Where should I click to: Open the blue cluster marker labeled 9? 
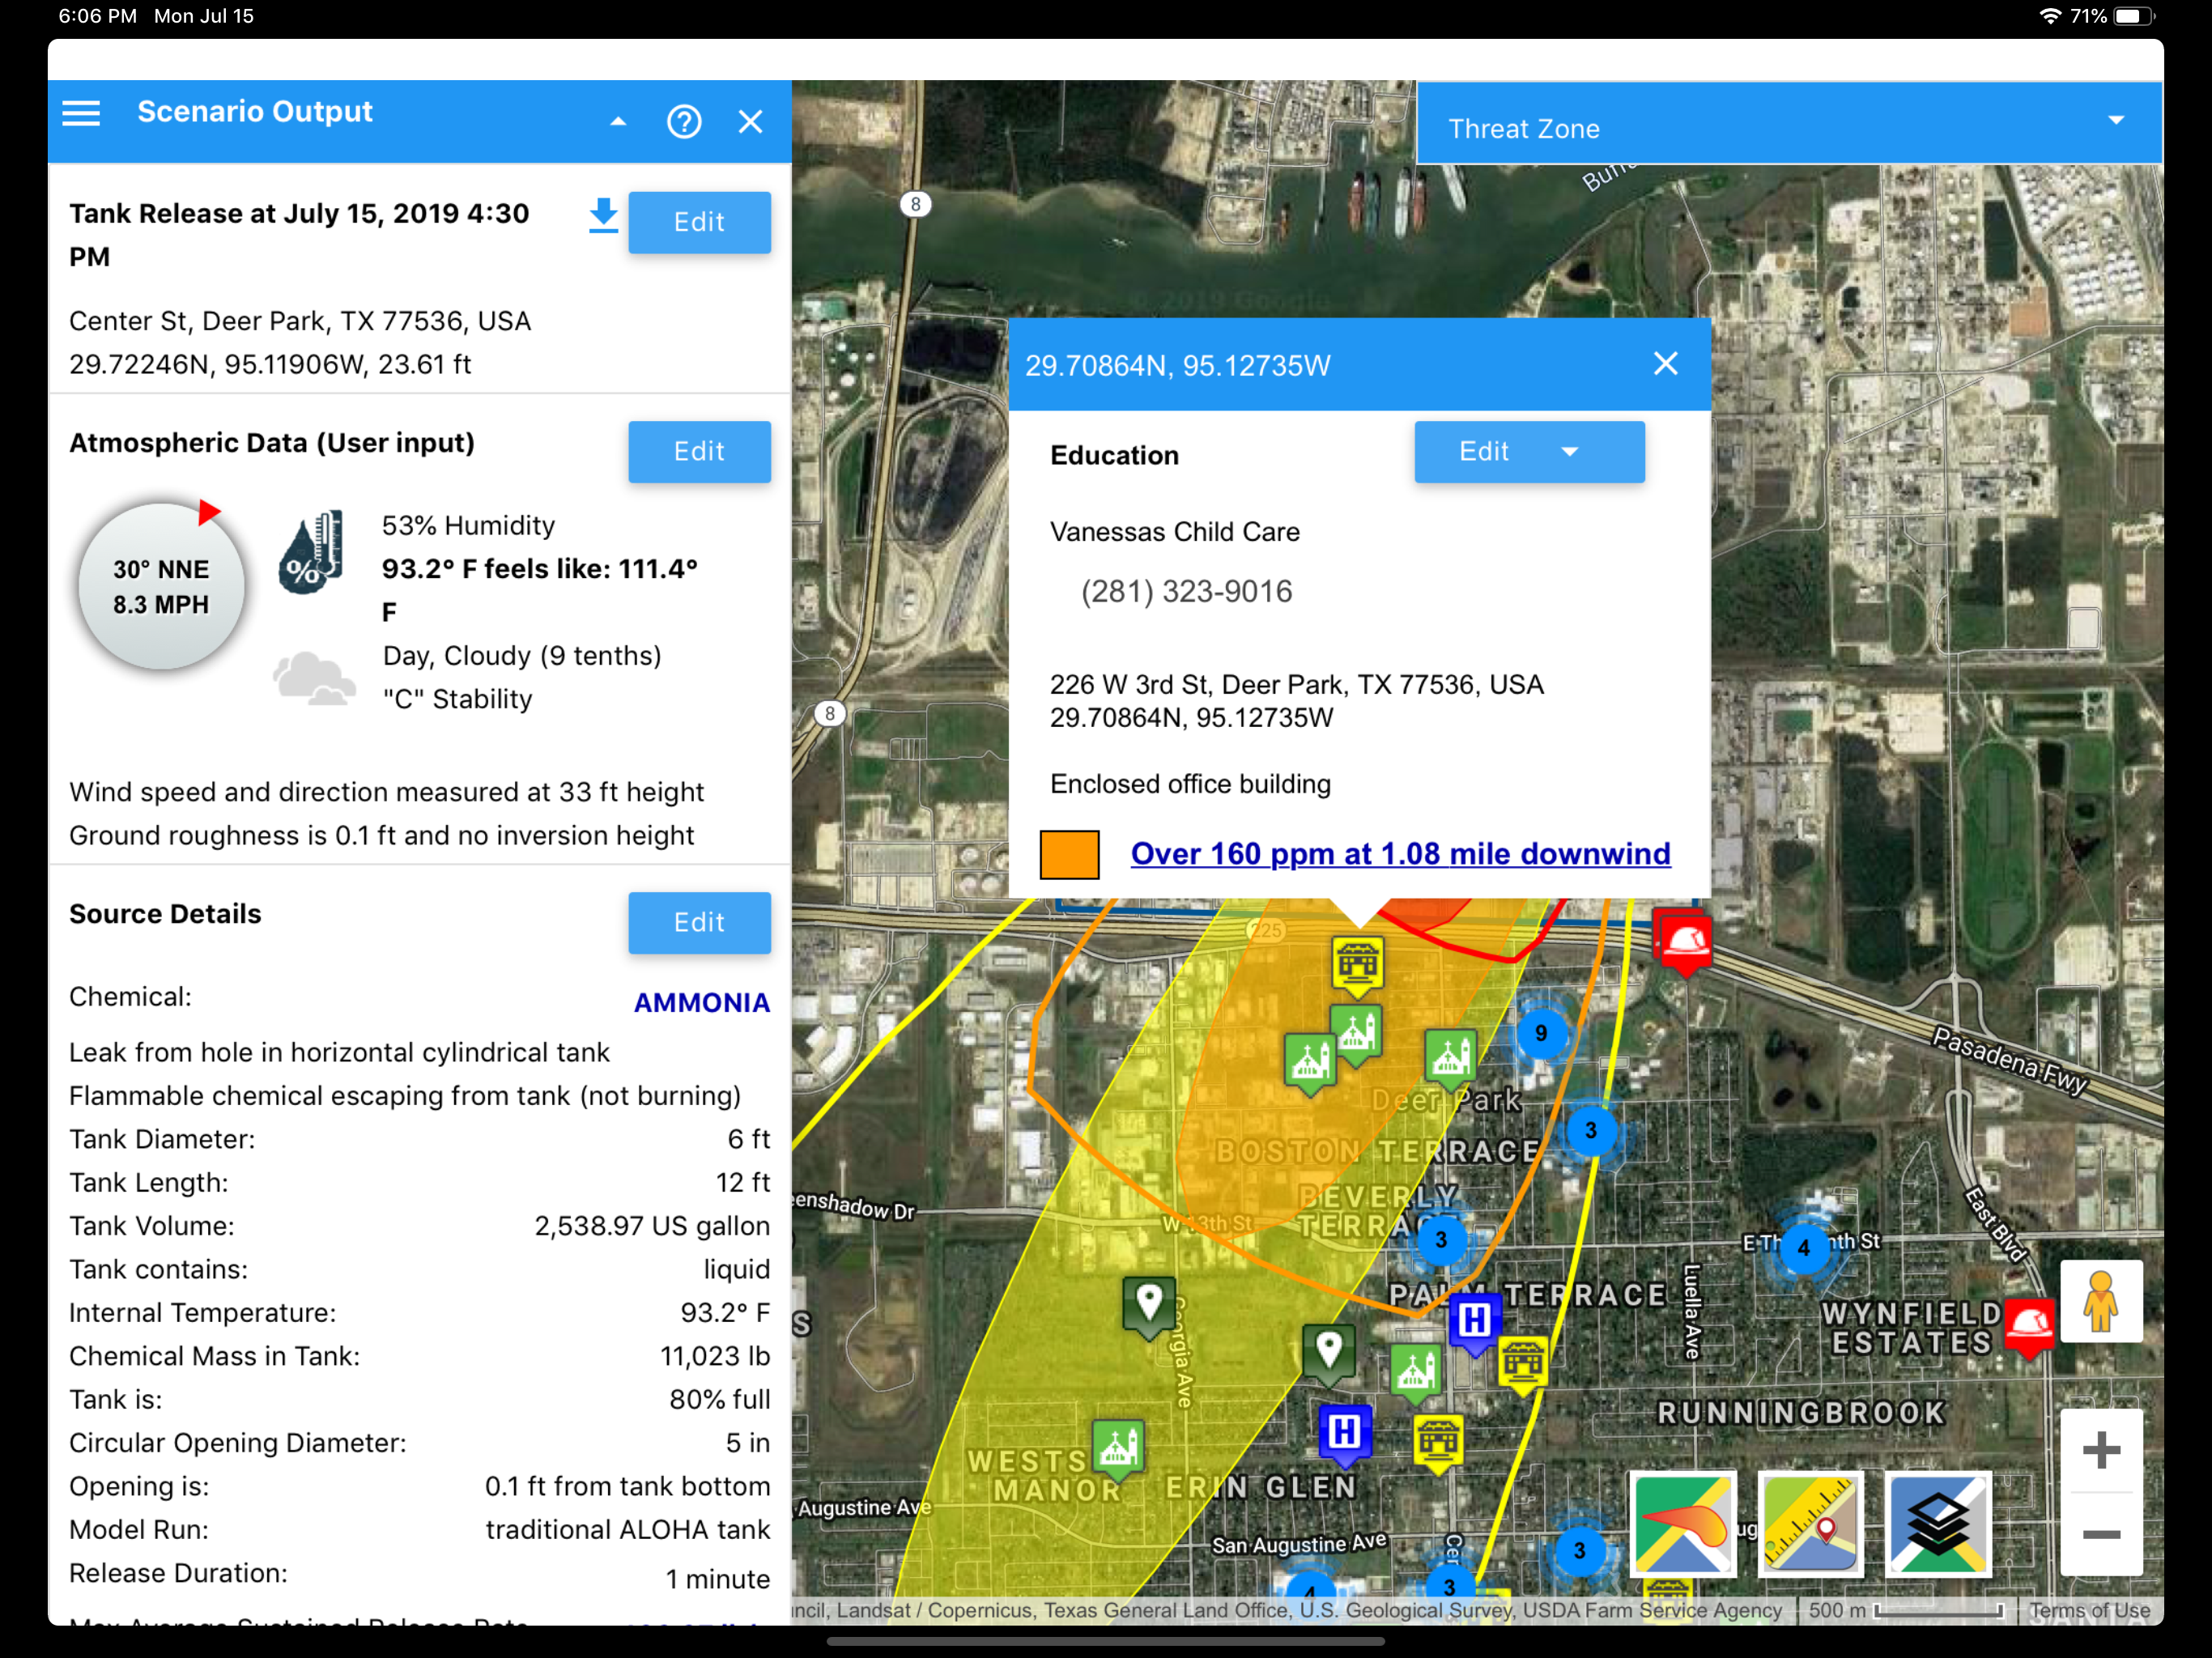pos(1541,1033)
